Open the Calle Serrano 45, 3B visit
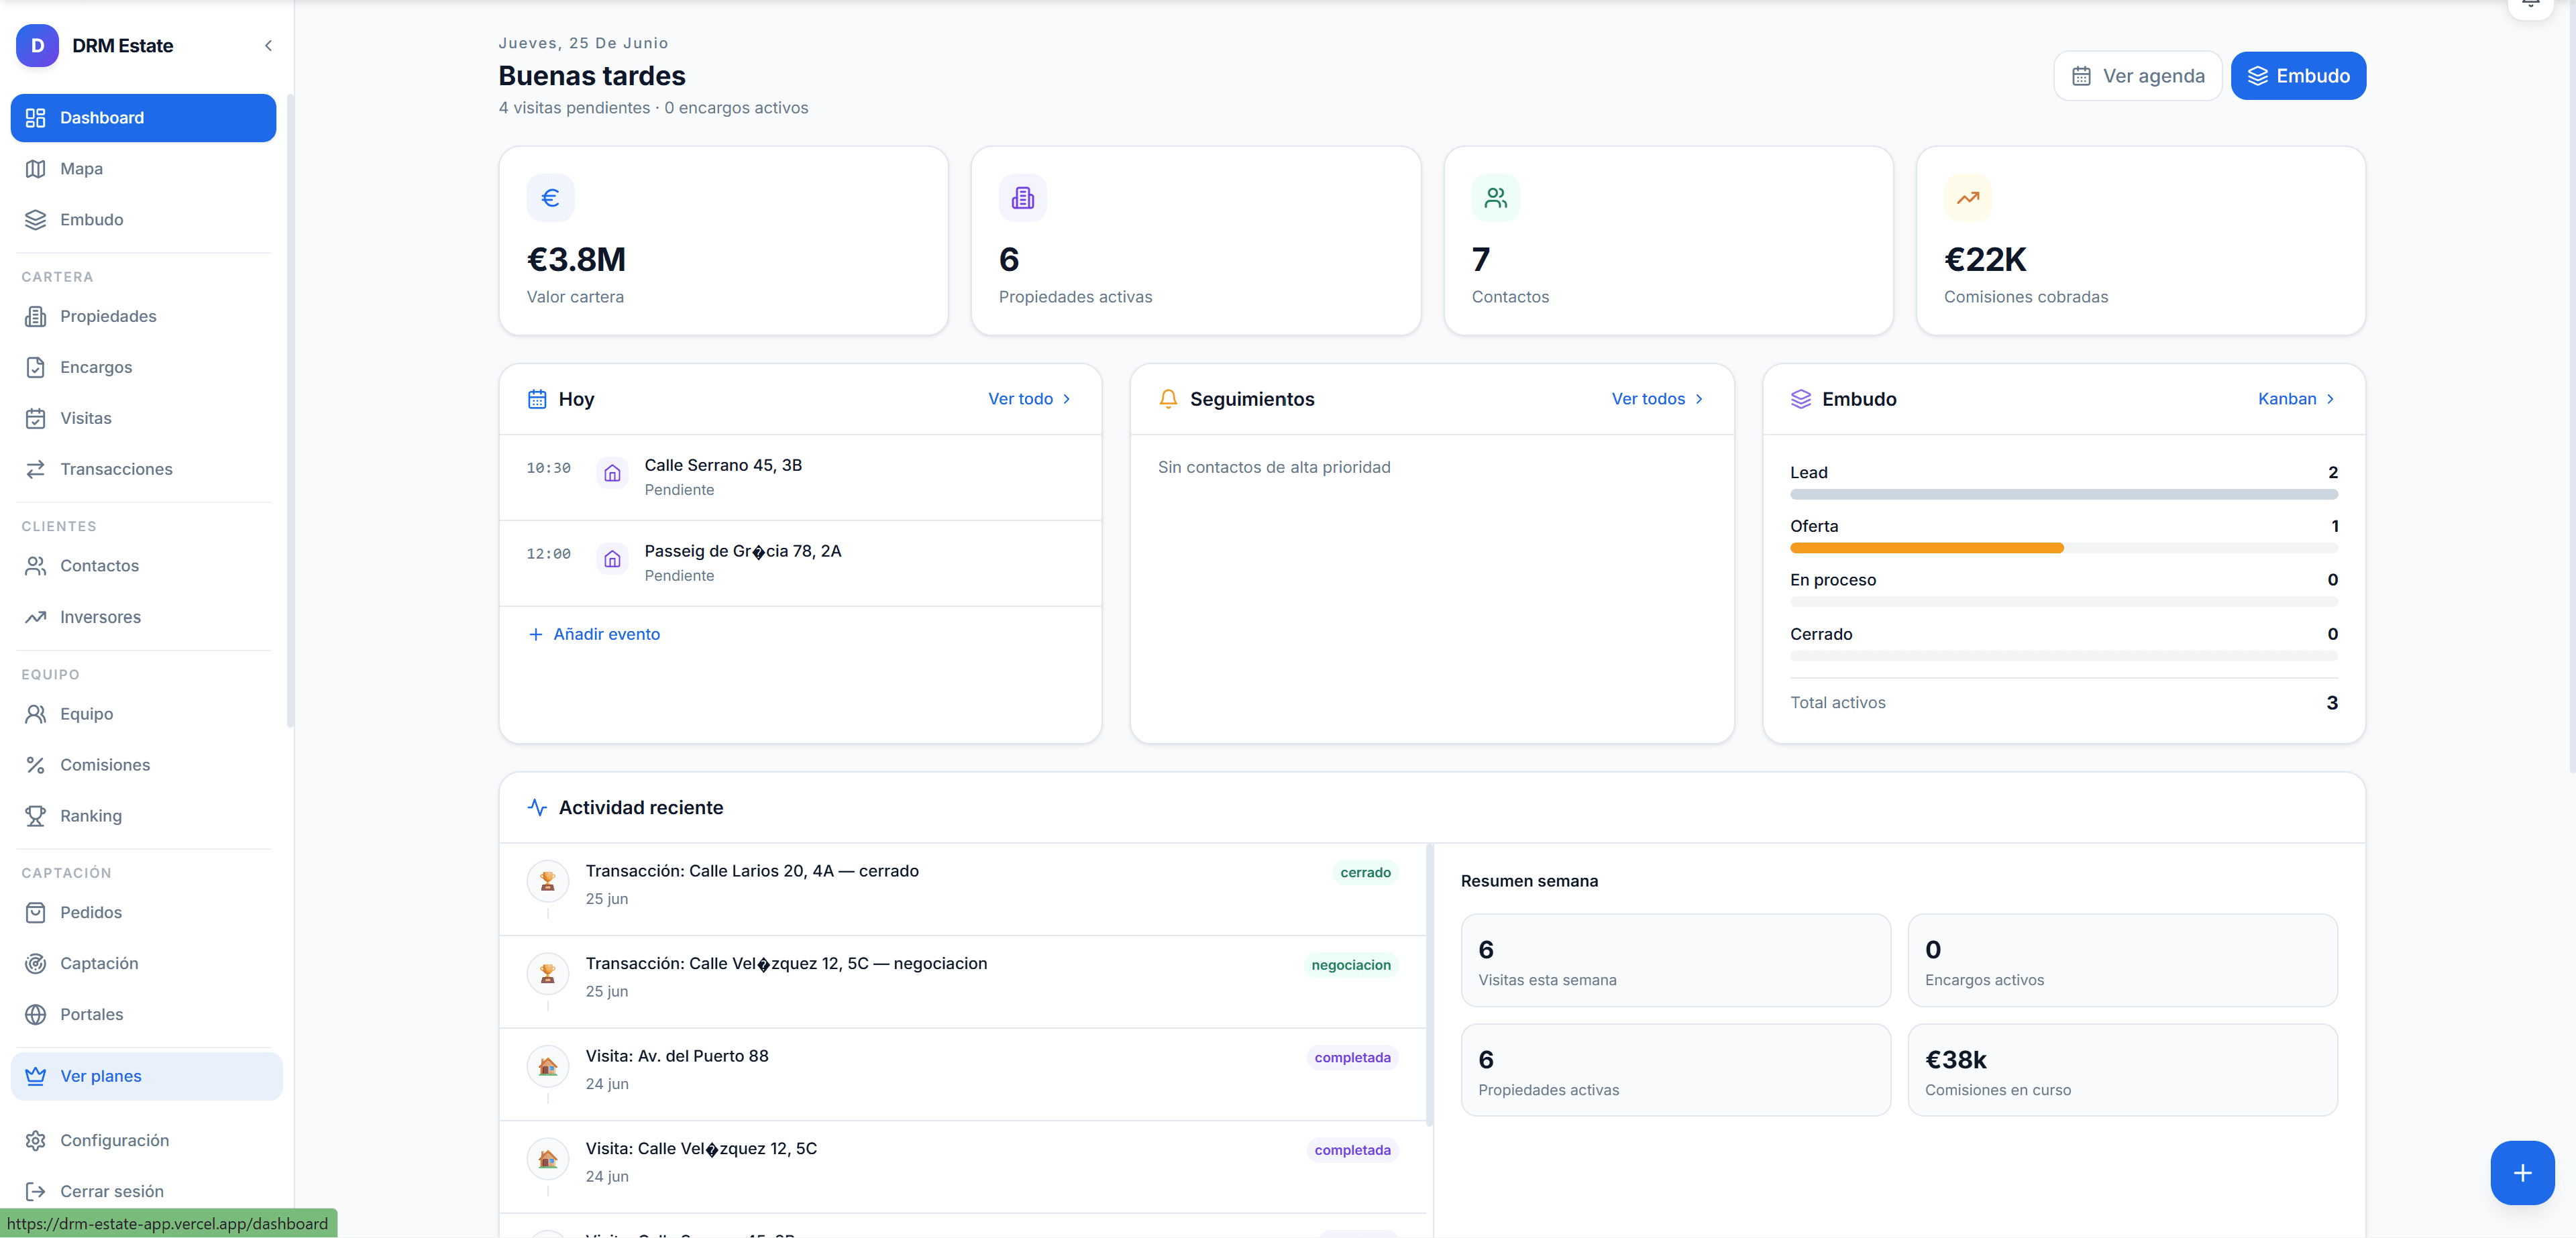 coord(800,477)
